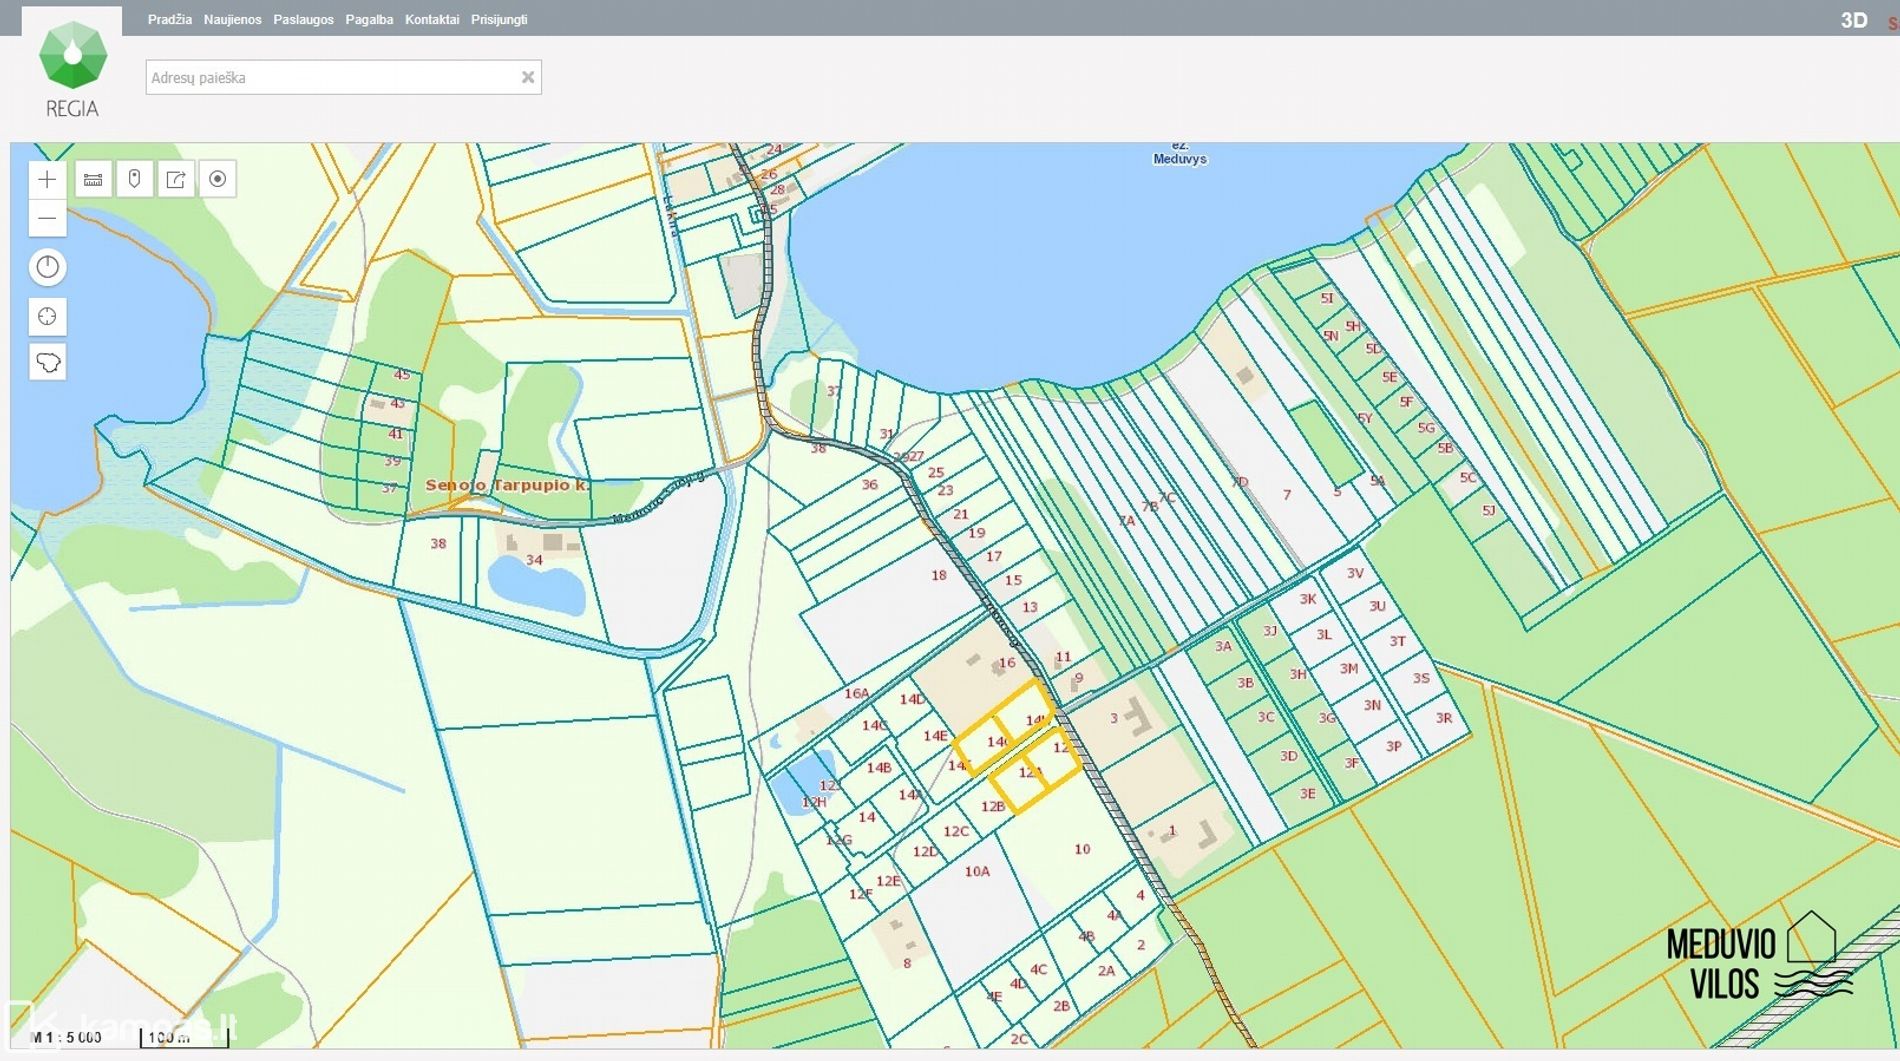Click Prisijungti to log in
The image size is (1900, 1061).
pyautogui.click(x=499, y=19)
